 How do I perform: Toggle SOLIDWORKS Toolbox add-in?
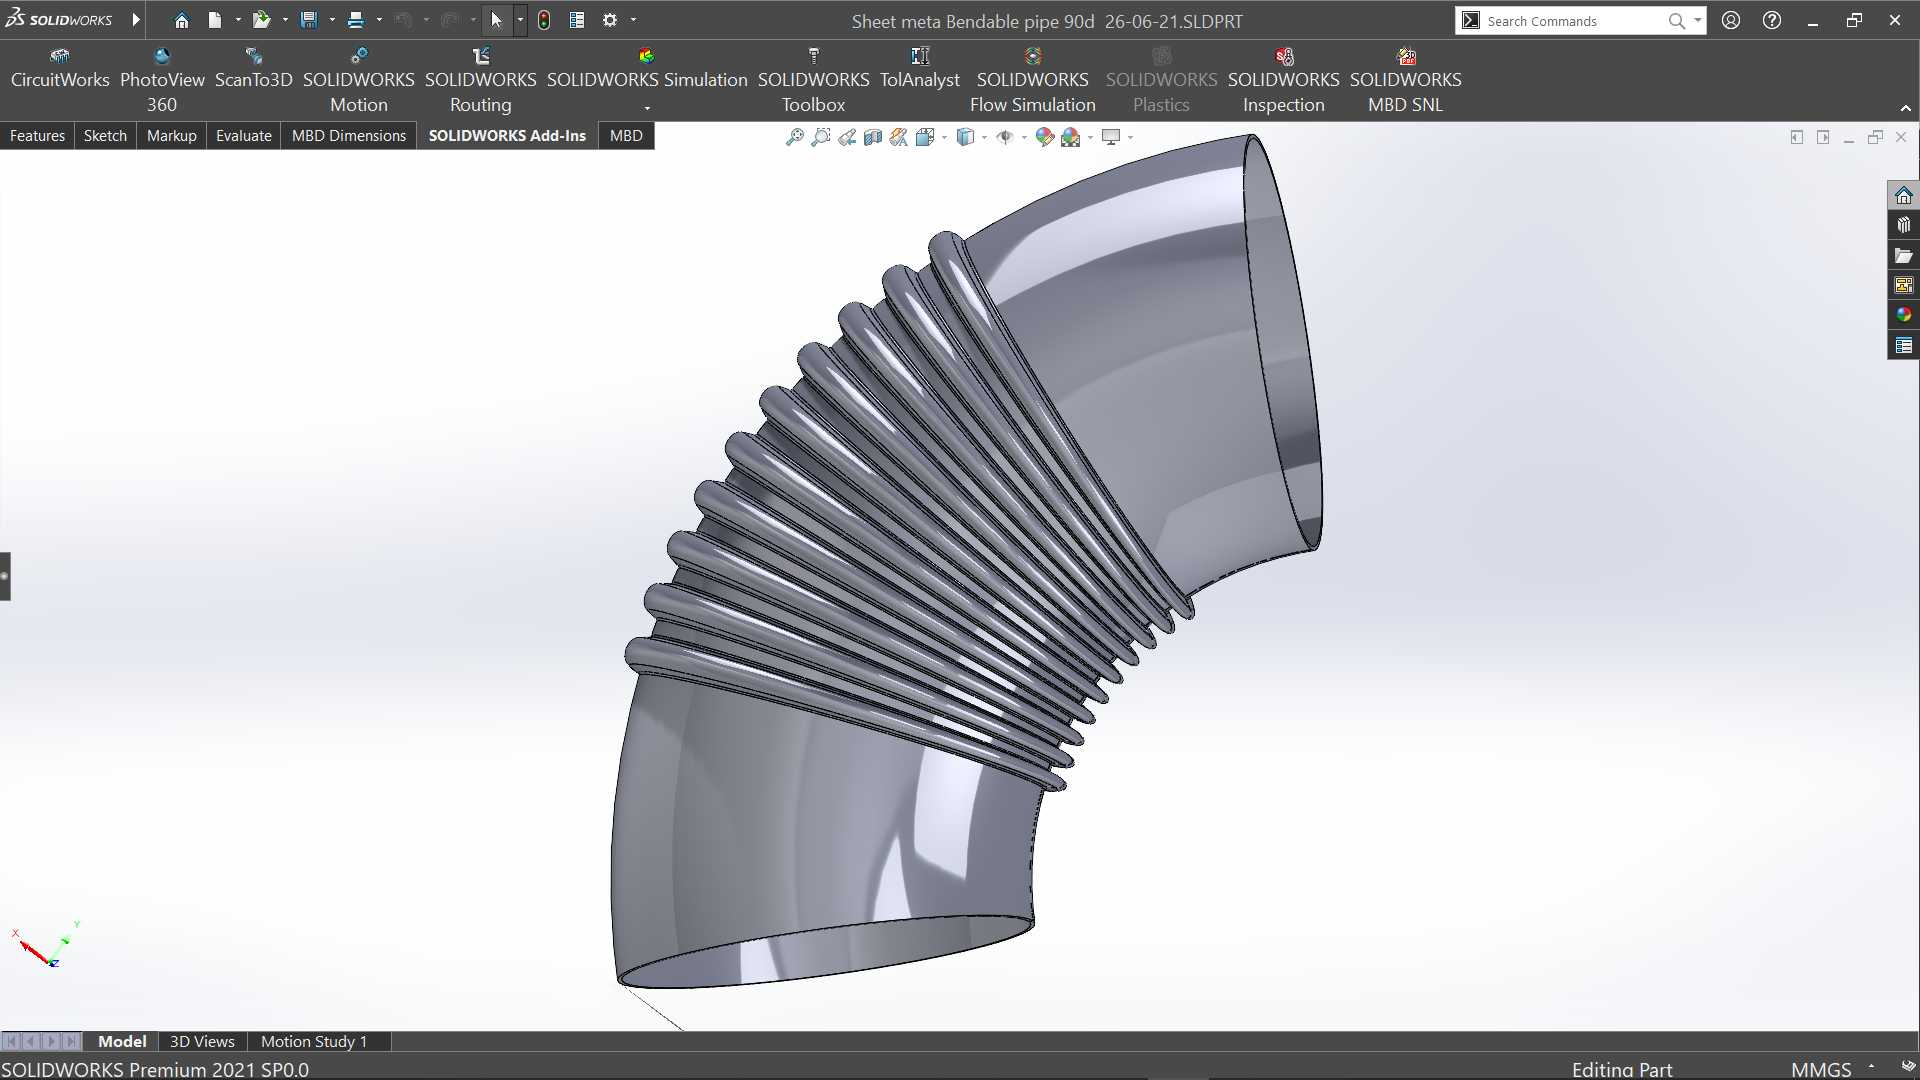coord(814,80)
